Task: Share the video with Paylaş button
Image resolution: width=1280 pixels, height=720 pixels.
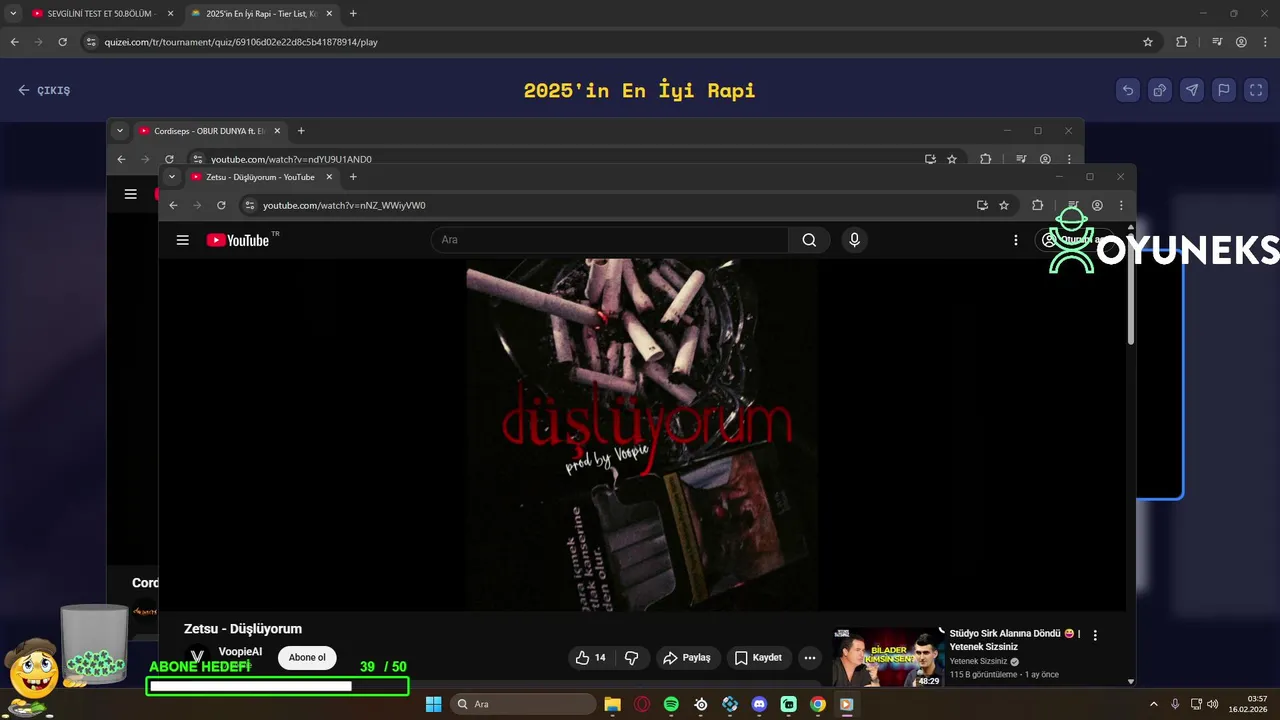Action: (687, 657)
